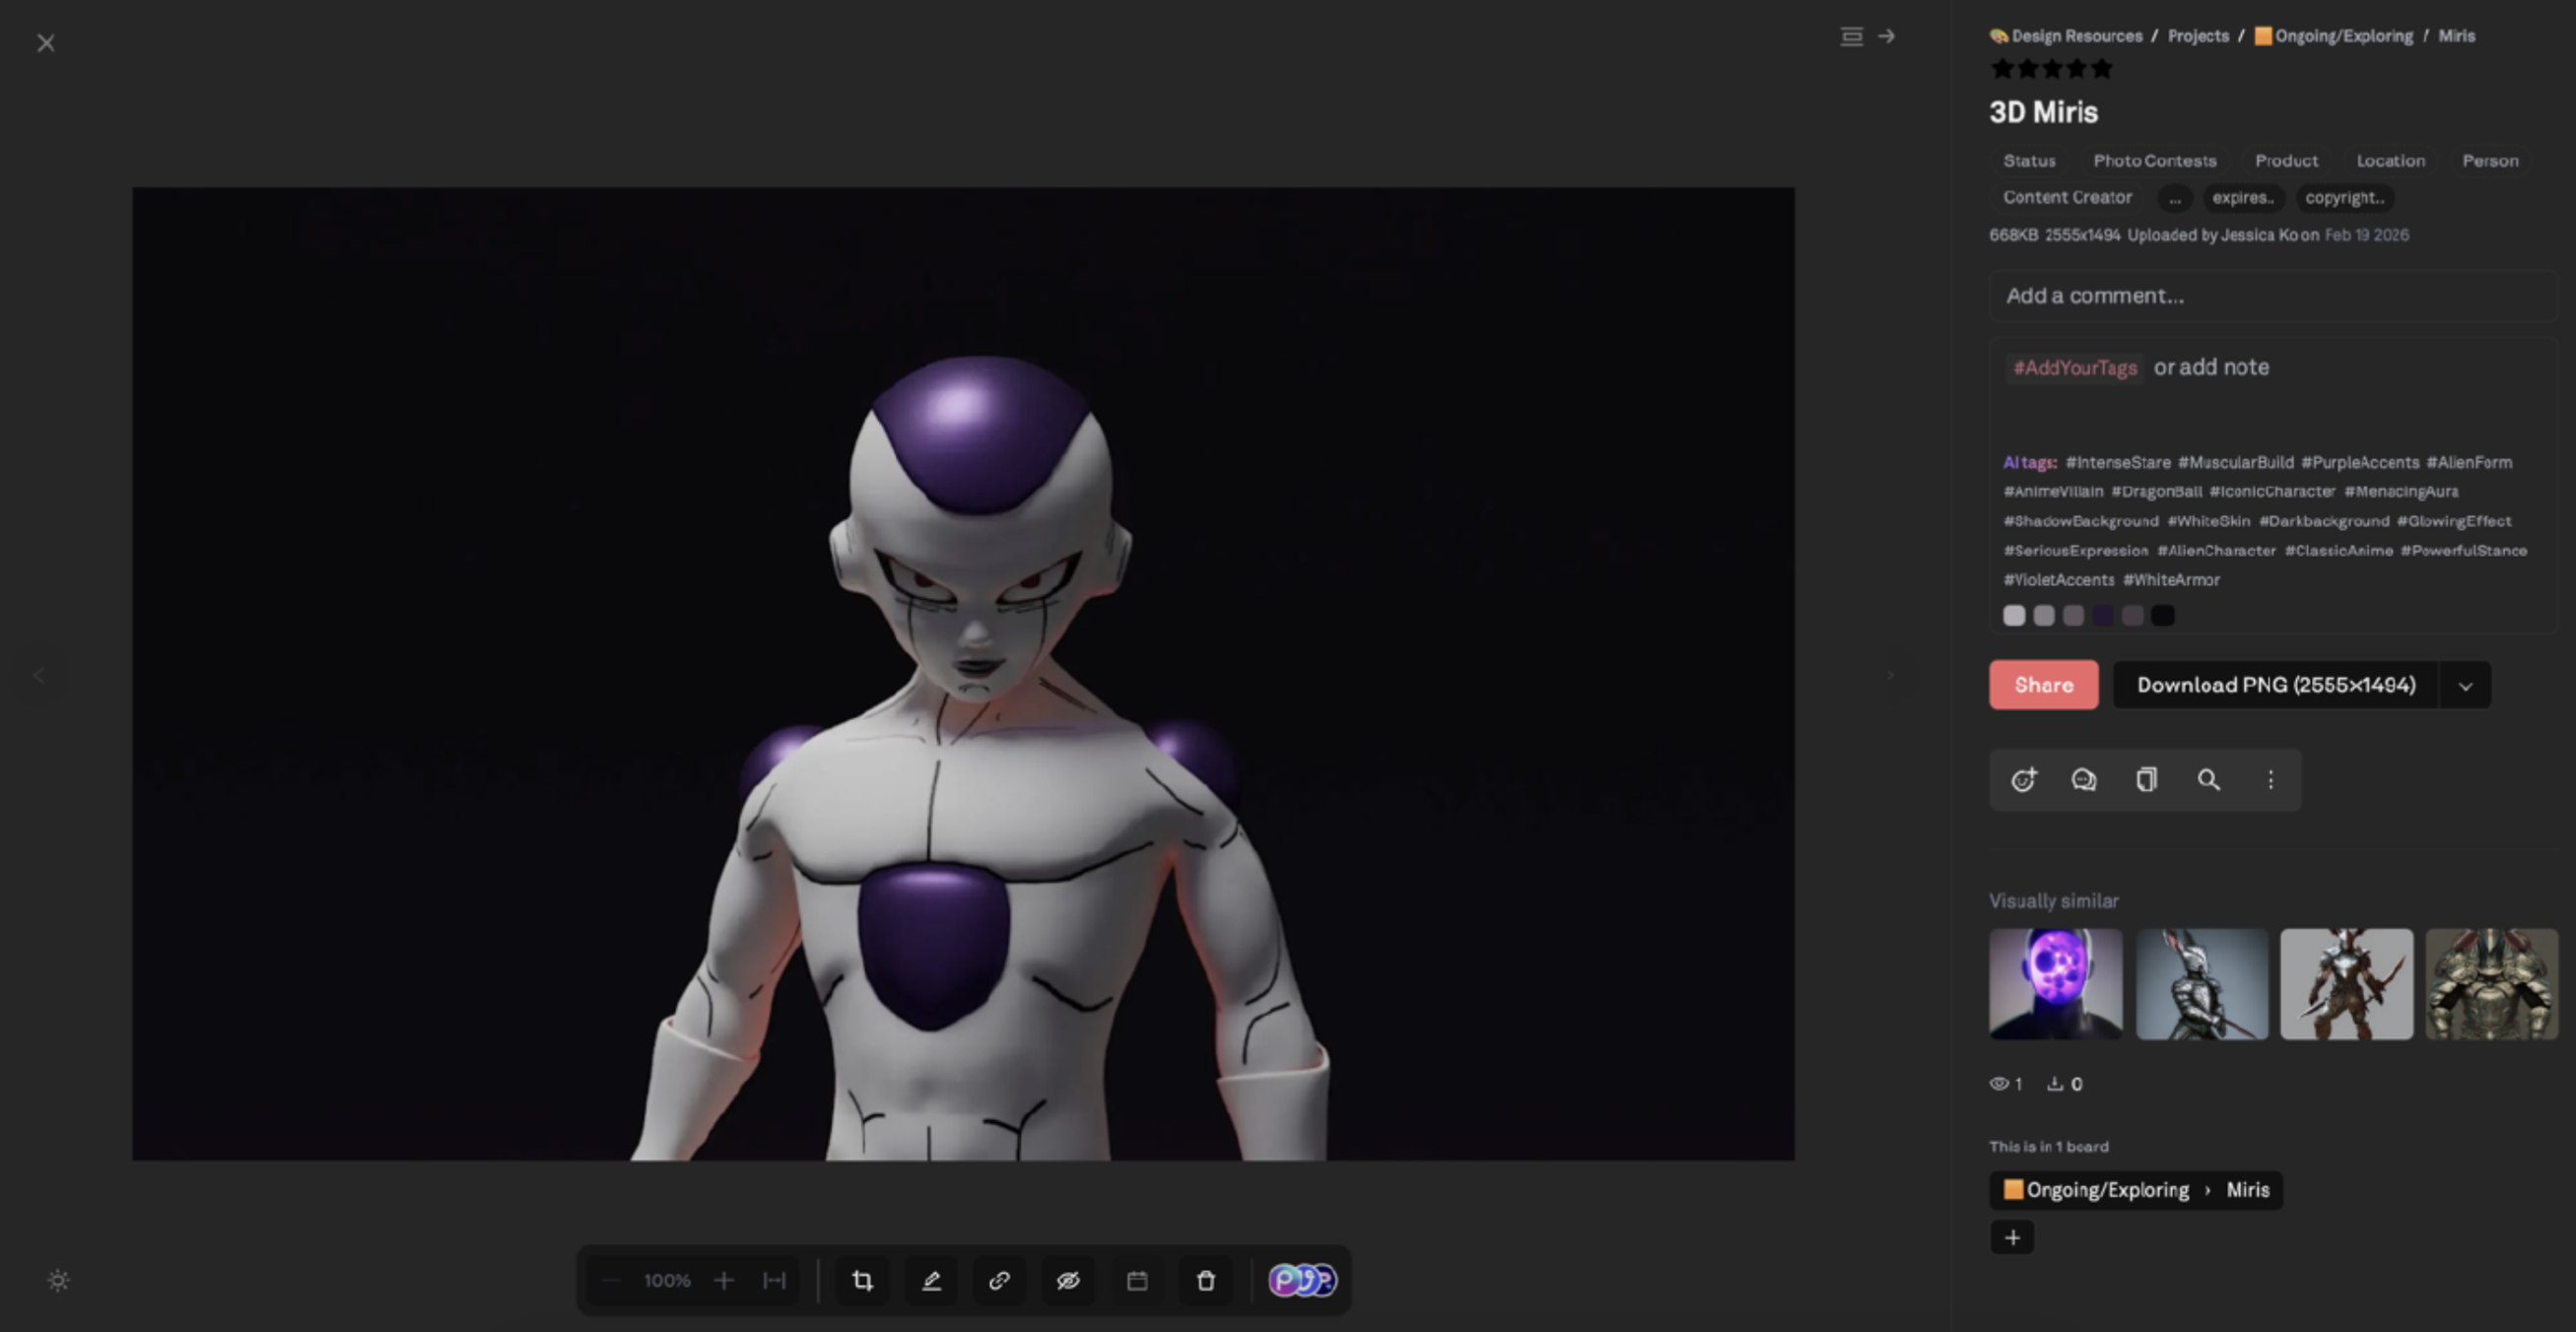Open the calendar expiry icon

coord(1137,1280)
